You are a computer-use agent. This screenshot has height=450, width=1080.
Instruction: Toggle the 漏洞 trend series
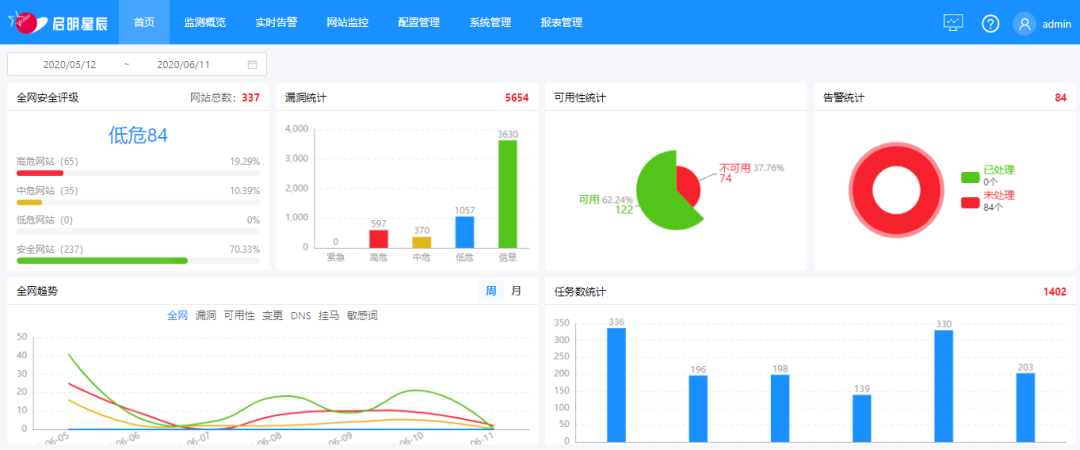205,315
